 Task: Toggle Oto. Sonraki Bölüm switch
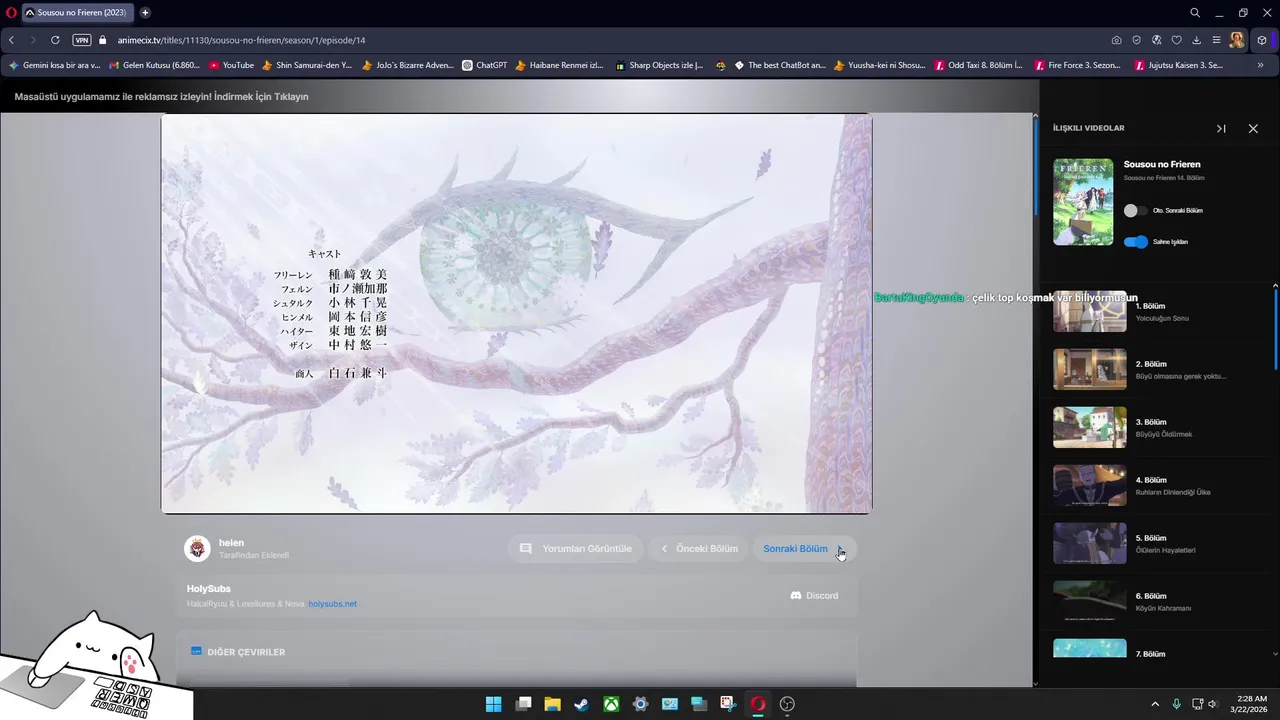(1135, 211)
